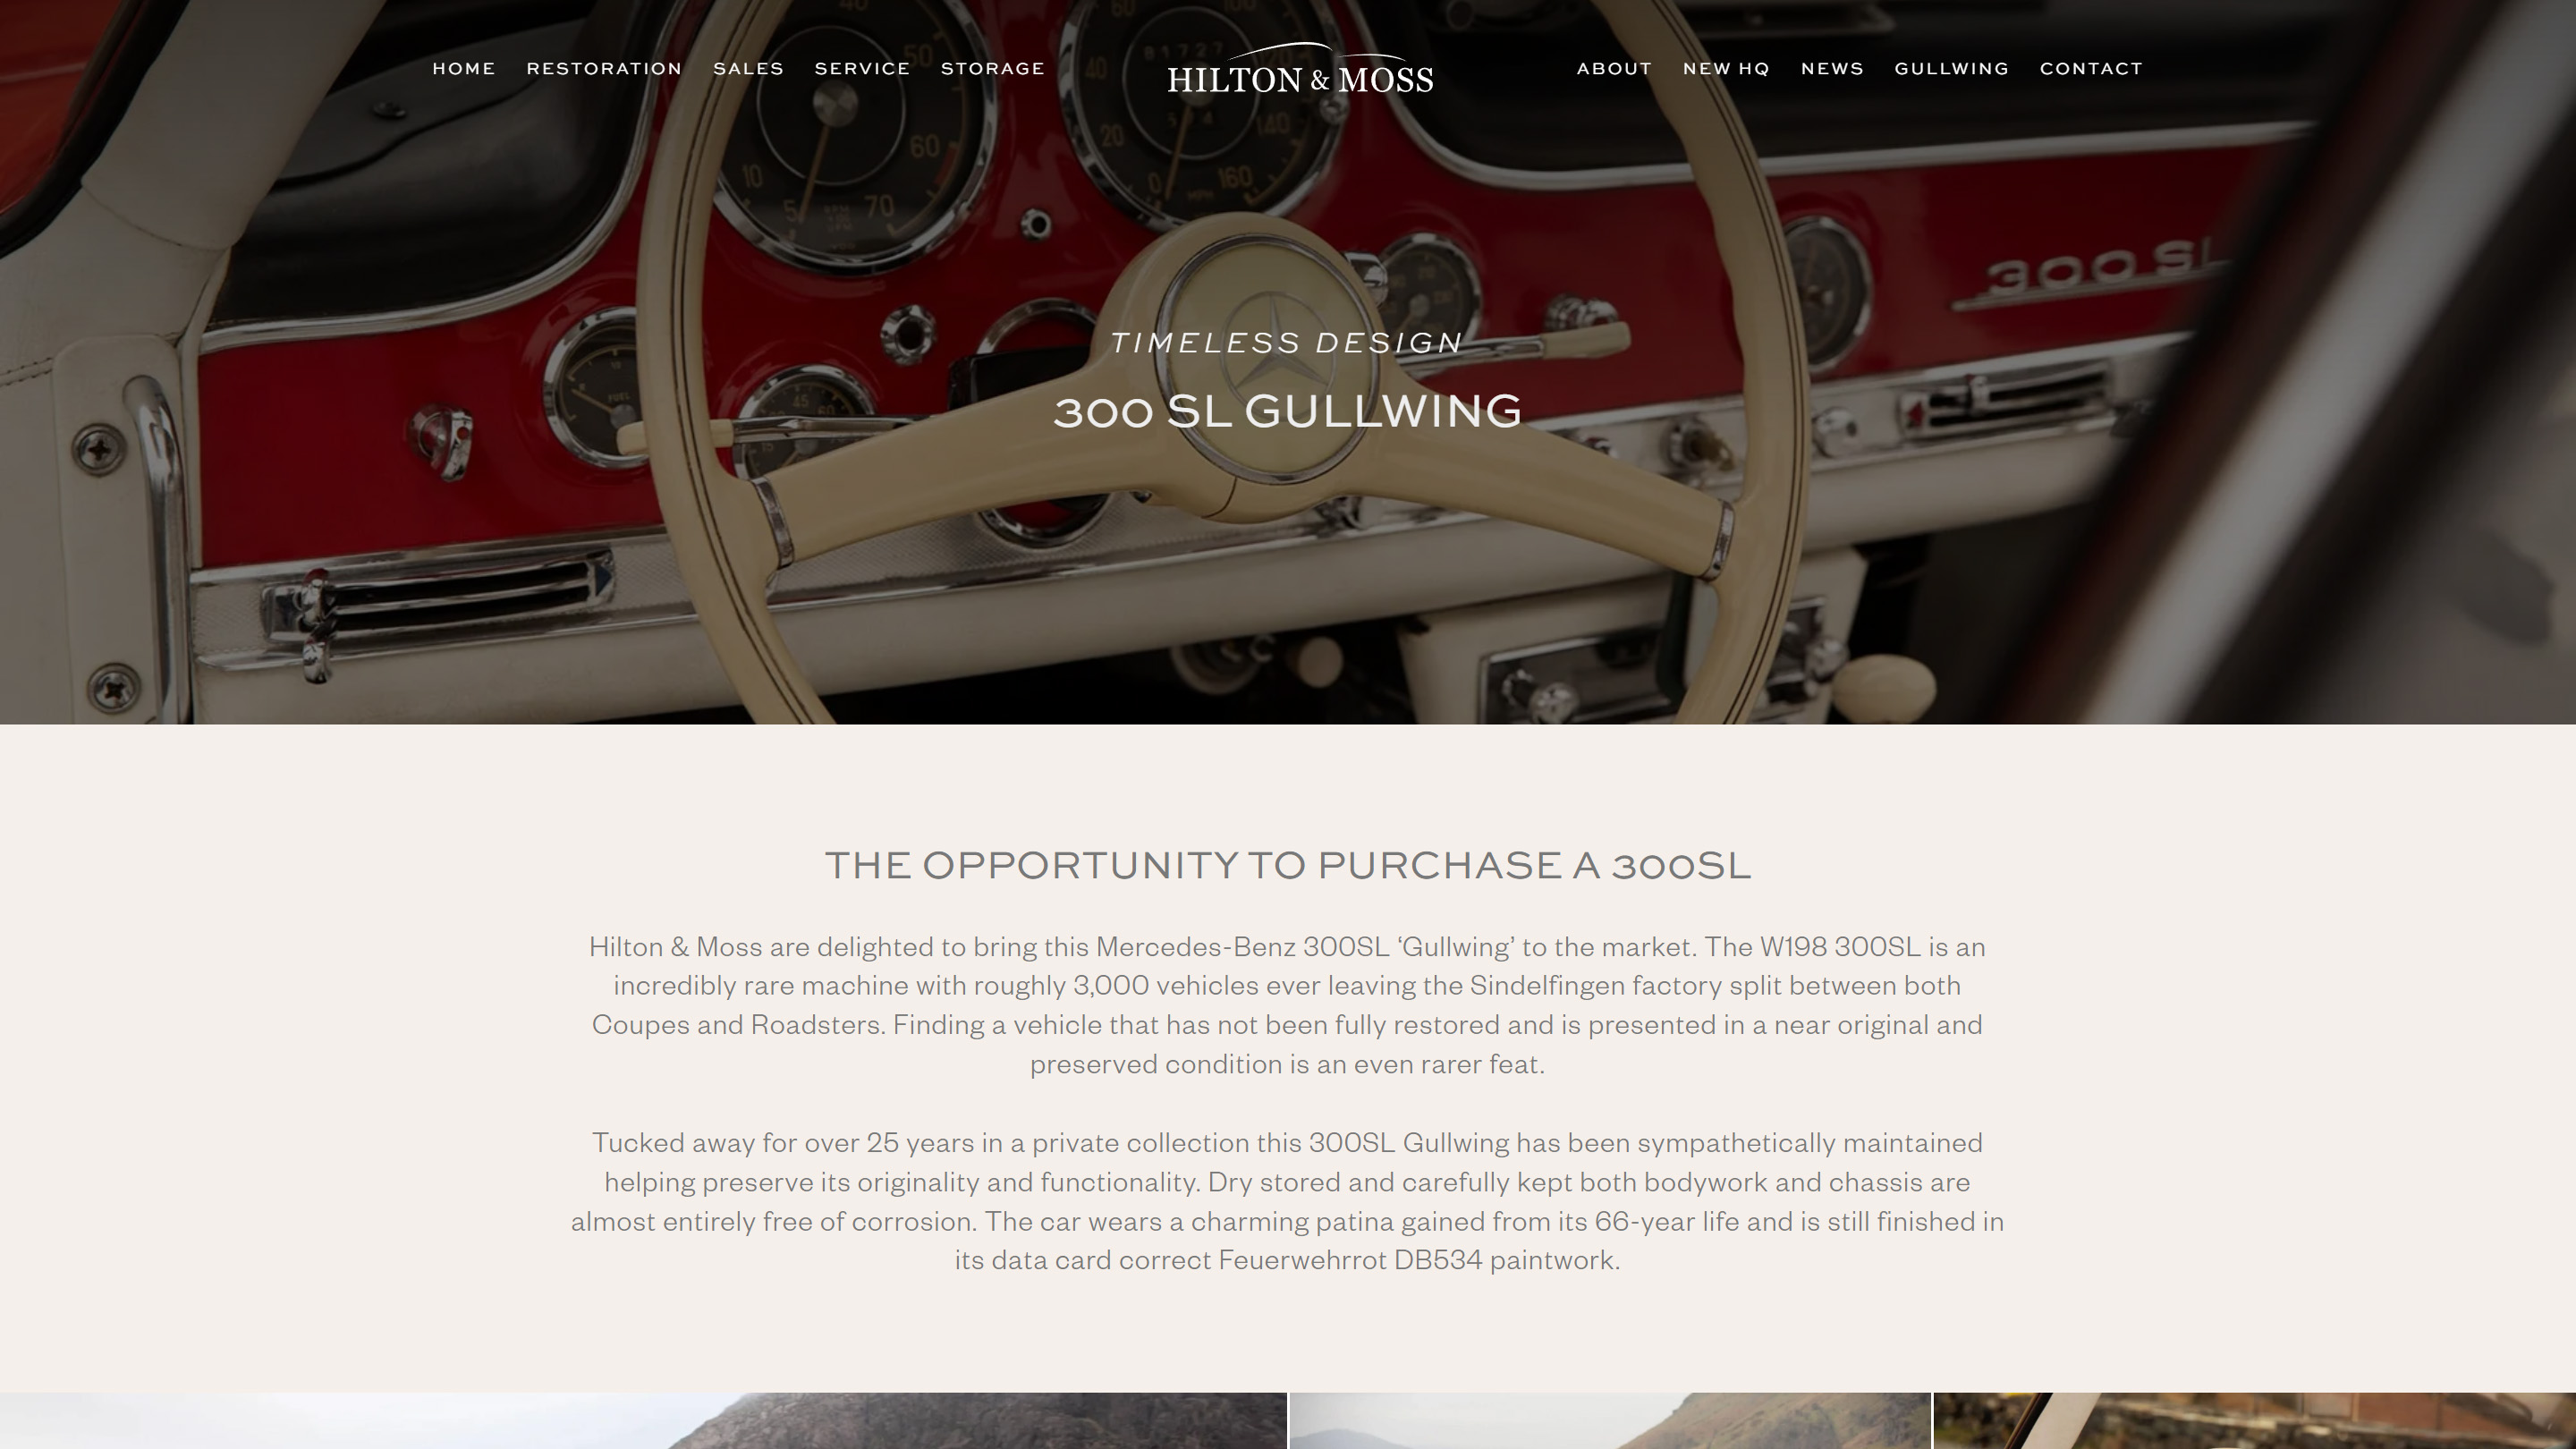Click the Hilton & Moss logo
The height and width of the screenshot is (1449, 2576).
(1300, 69)
